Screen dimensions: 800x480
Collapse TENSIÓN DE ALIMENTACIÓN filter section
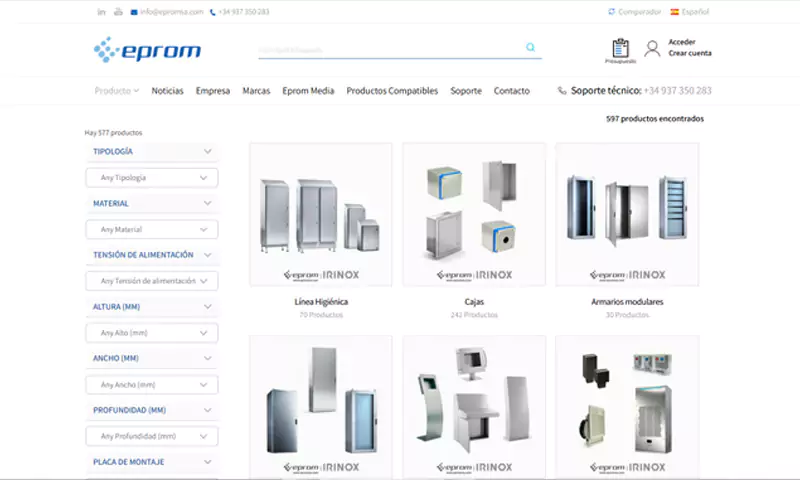coord(152,255)
